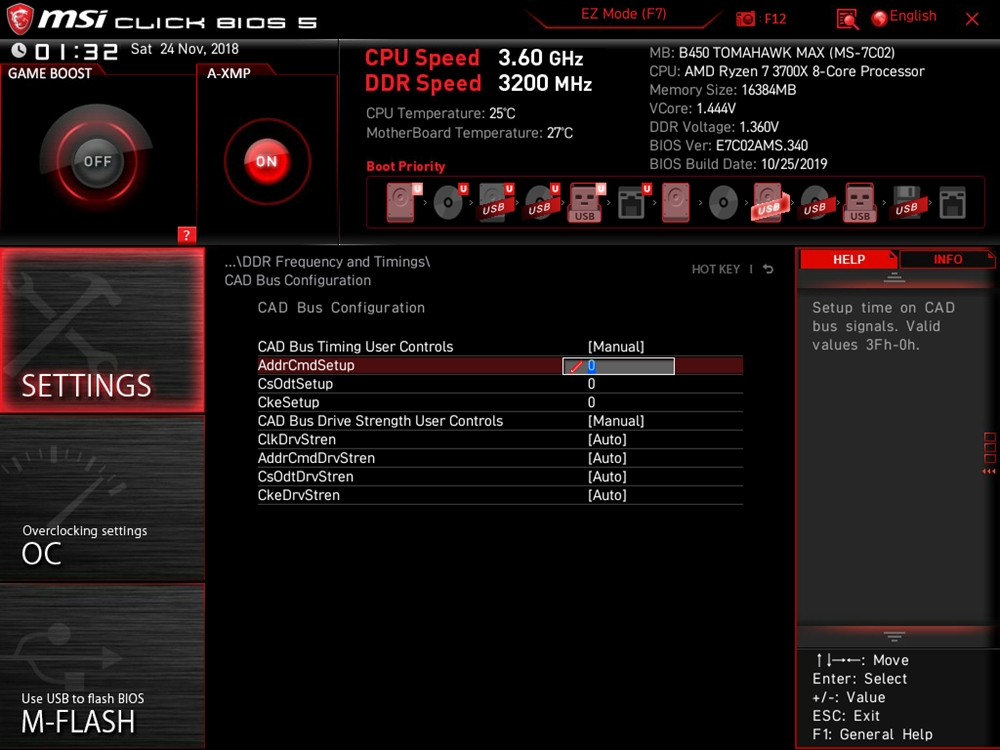The width and height of the screenshot is (1000, 750).
Task: Select the CkeDrvStren row label
Action: coord(298,495)
